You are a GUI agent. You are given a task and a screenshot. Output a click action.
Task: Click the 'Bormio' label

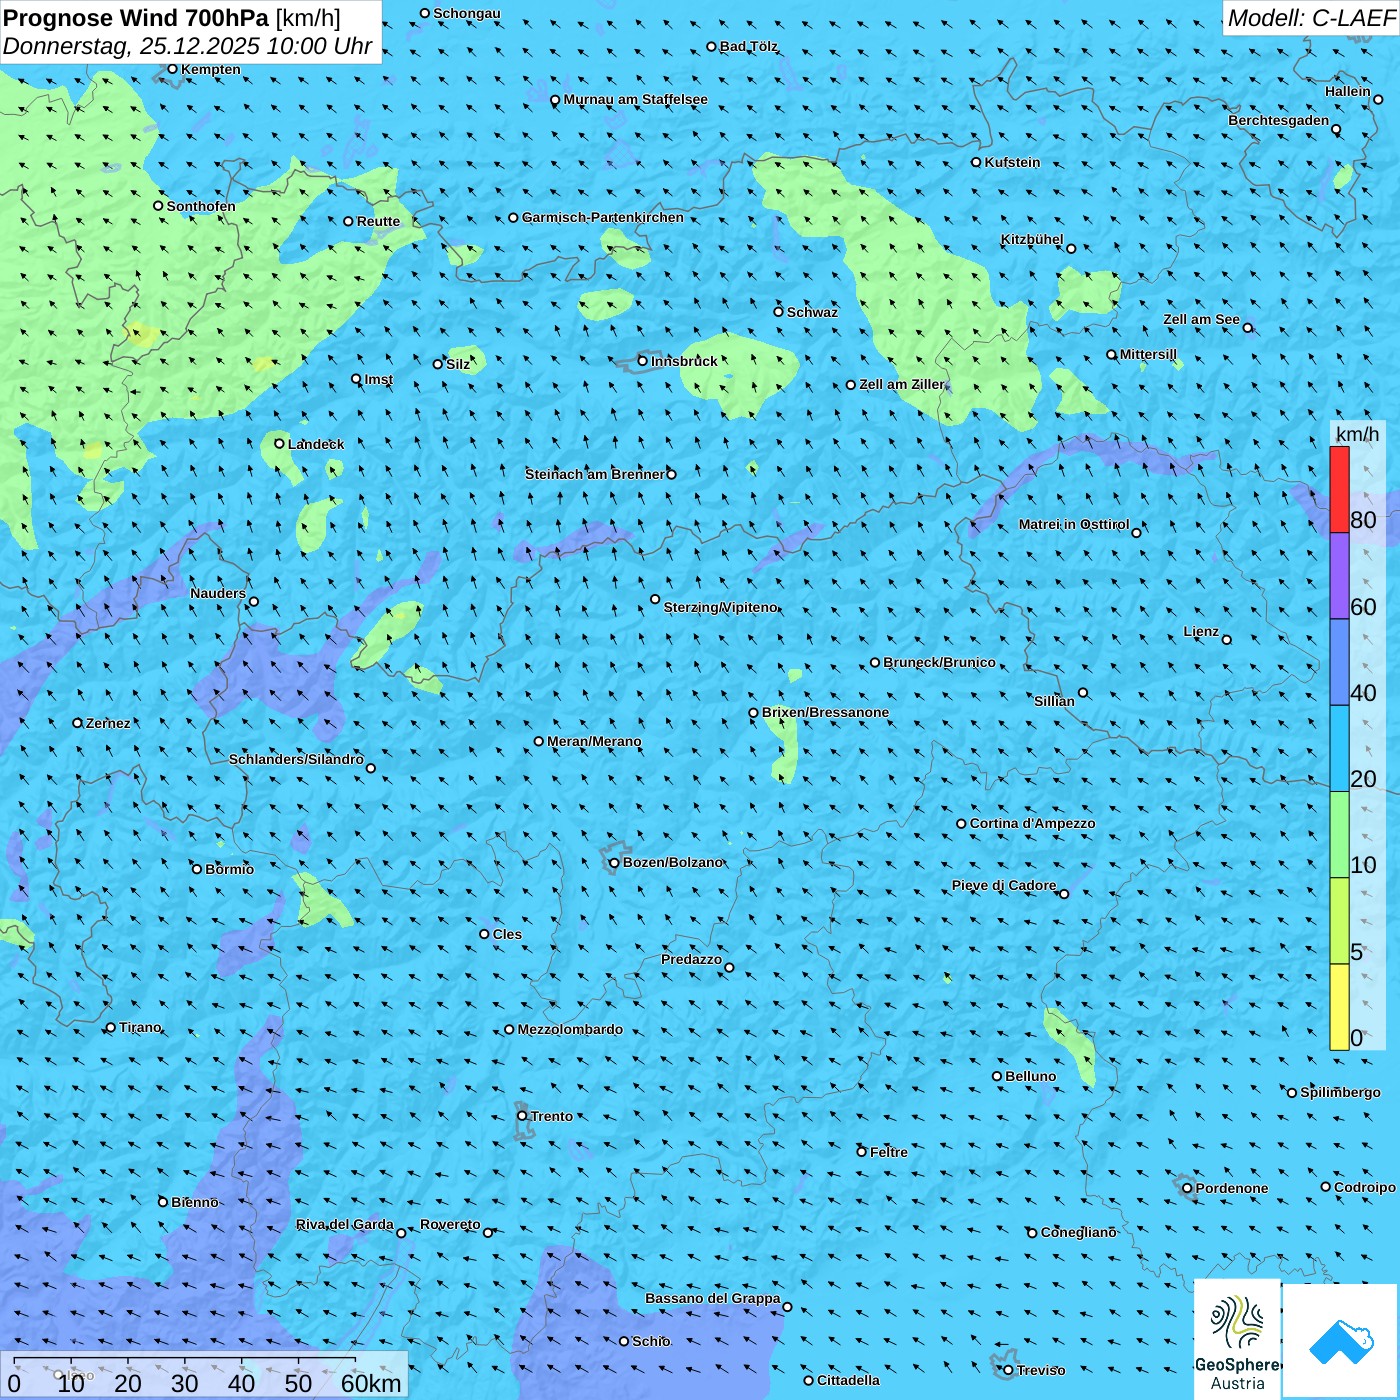pos(229,870)
